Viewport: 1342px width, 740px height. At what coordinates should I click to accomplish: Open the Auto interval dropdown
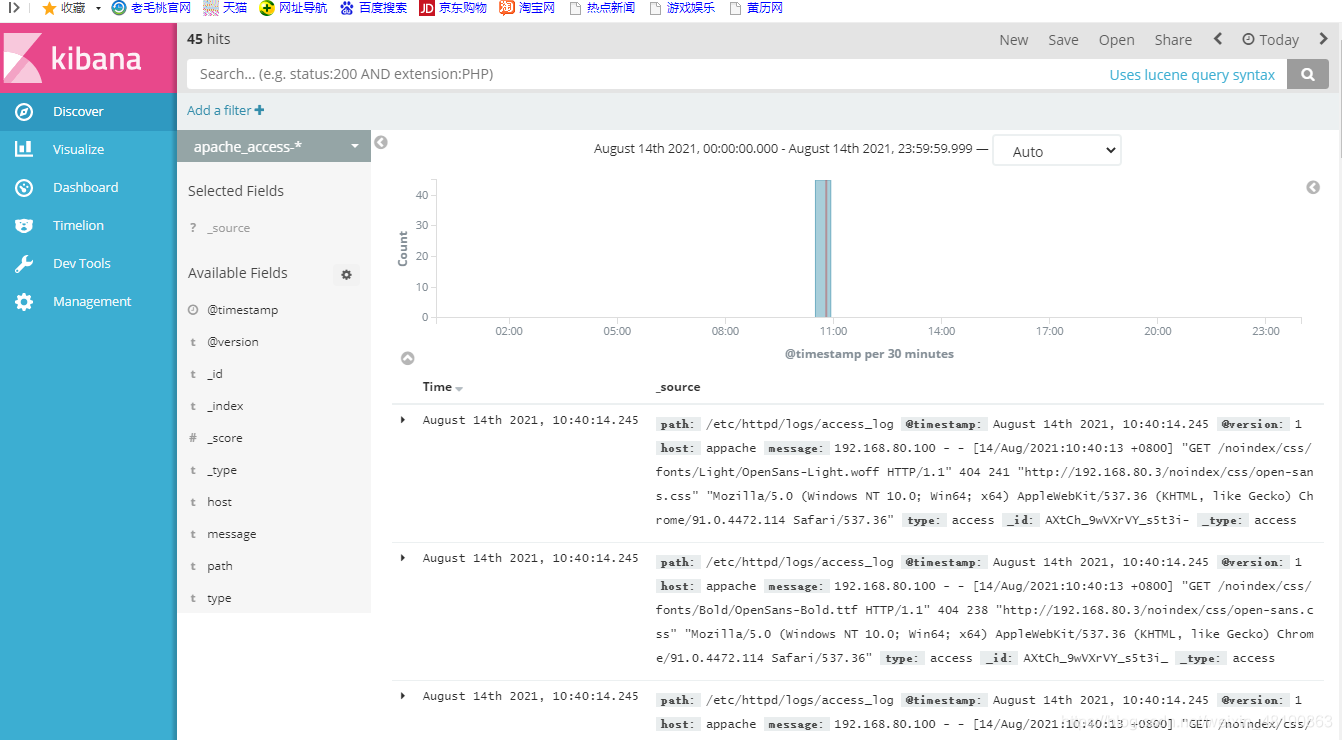tap(1057, 151)
